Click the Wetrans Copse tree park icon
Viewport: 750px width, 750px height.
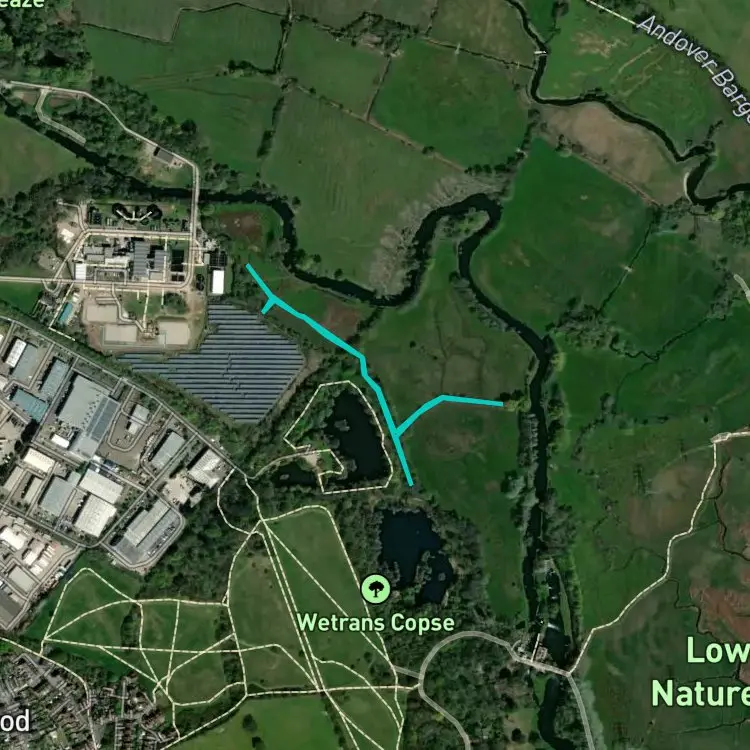(375, 589)
